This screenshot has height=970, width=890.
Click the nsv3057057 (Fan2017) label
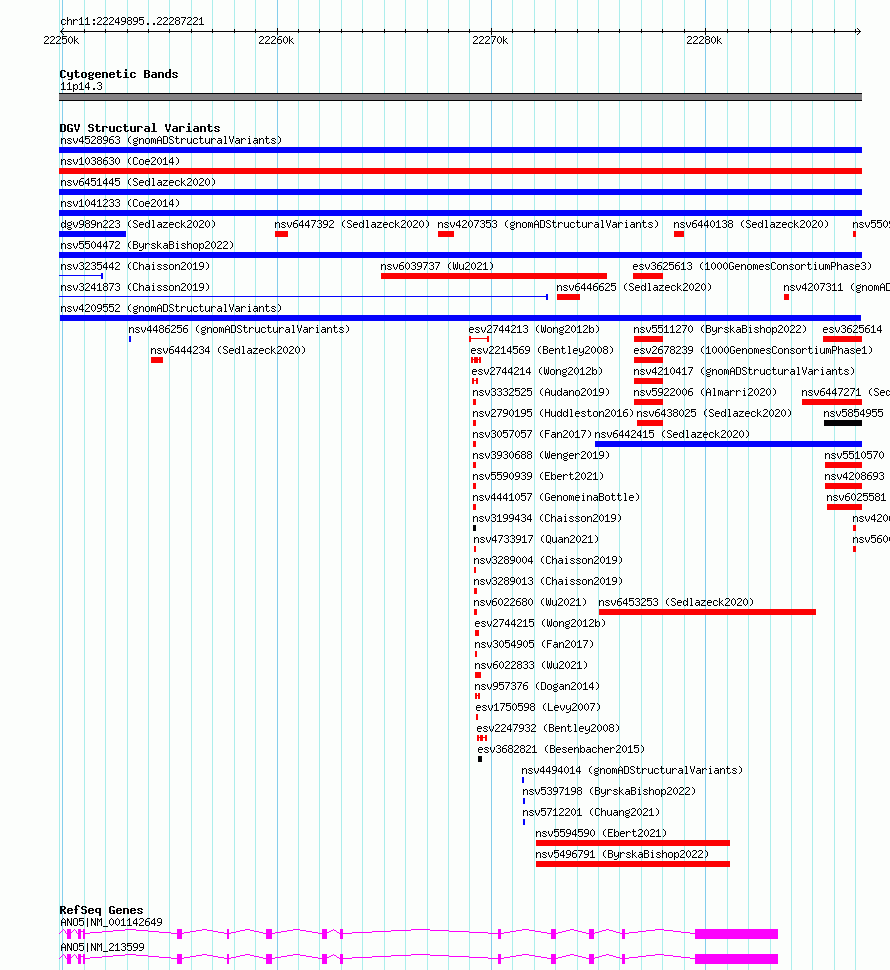[x=532, y=435]
